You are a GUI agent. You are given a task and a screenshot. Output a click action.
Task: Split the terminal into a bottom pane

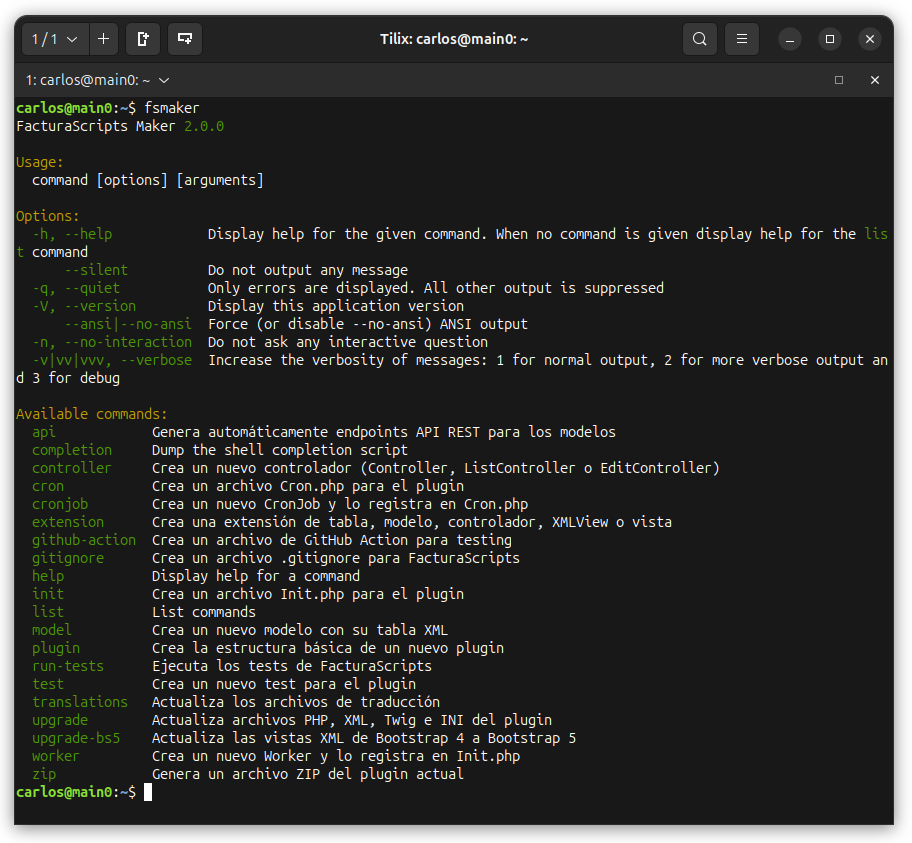coord(184,38)
